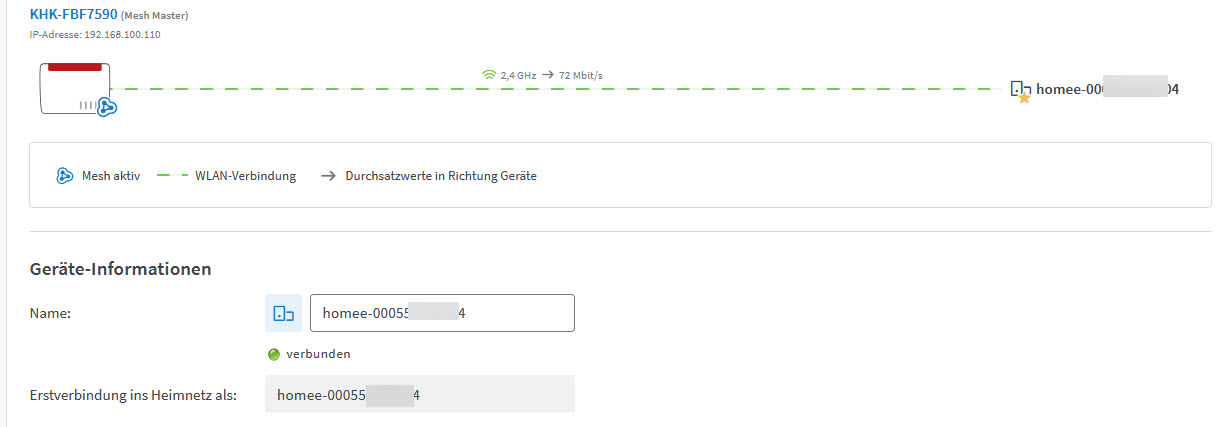
Task: Click the homee device icon with star
Action: [1020, 91]
